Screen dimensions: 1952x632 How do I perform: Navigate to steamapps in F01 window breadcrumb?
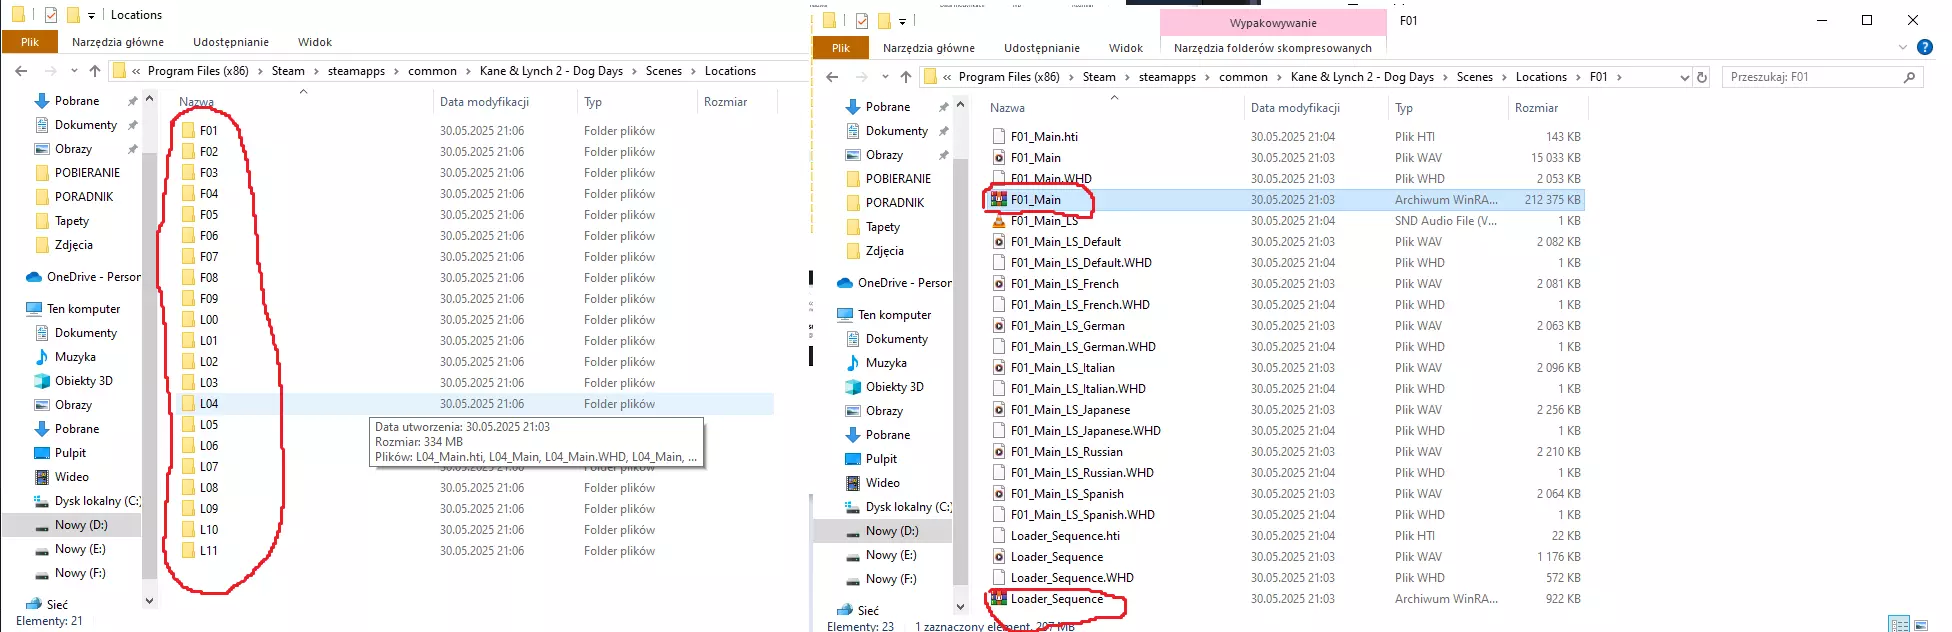pos(1167,77)
